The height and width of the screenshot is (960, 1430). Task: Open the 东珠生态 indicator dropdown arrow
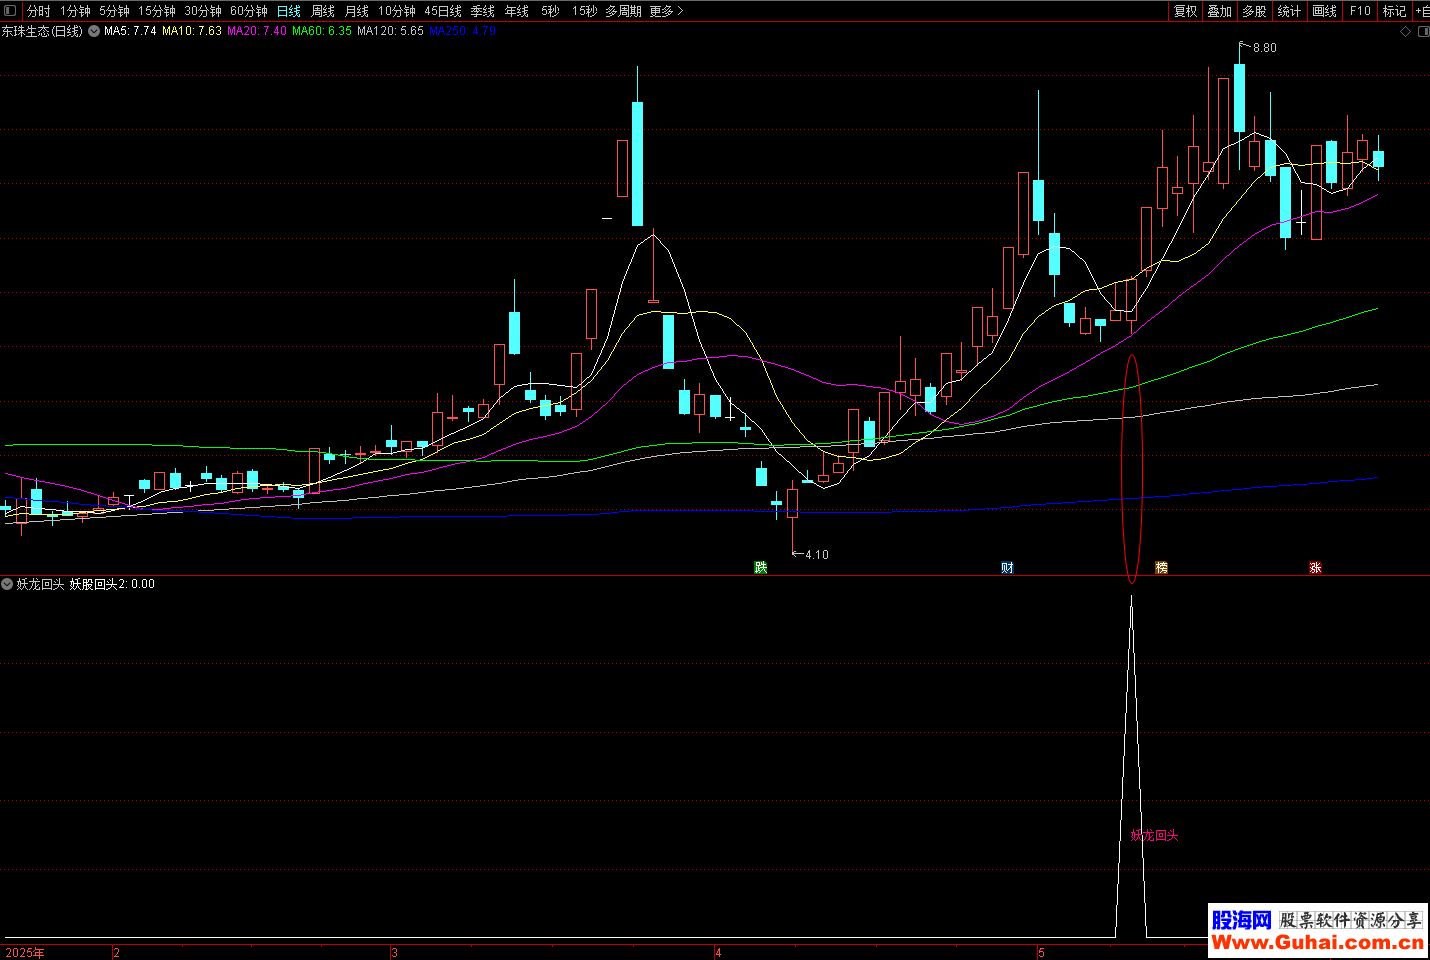(x=94, y=32)
